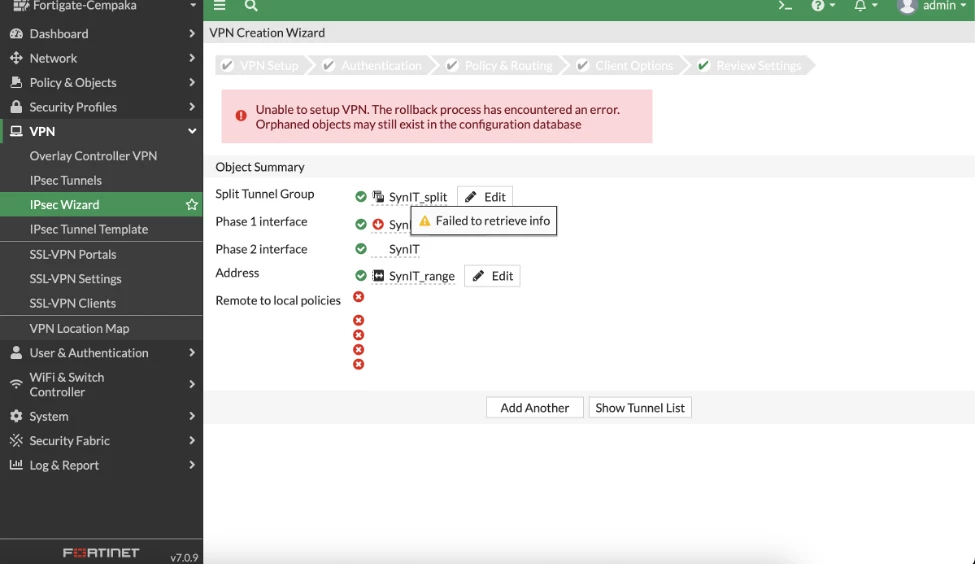
Task: Open the help question mark icon
Action: tap(817, 6)
